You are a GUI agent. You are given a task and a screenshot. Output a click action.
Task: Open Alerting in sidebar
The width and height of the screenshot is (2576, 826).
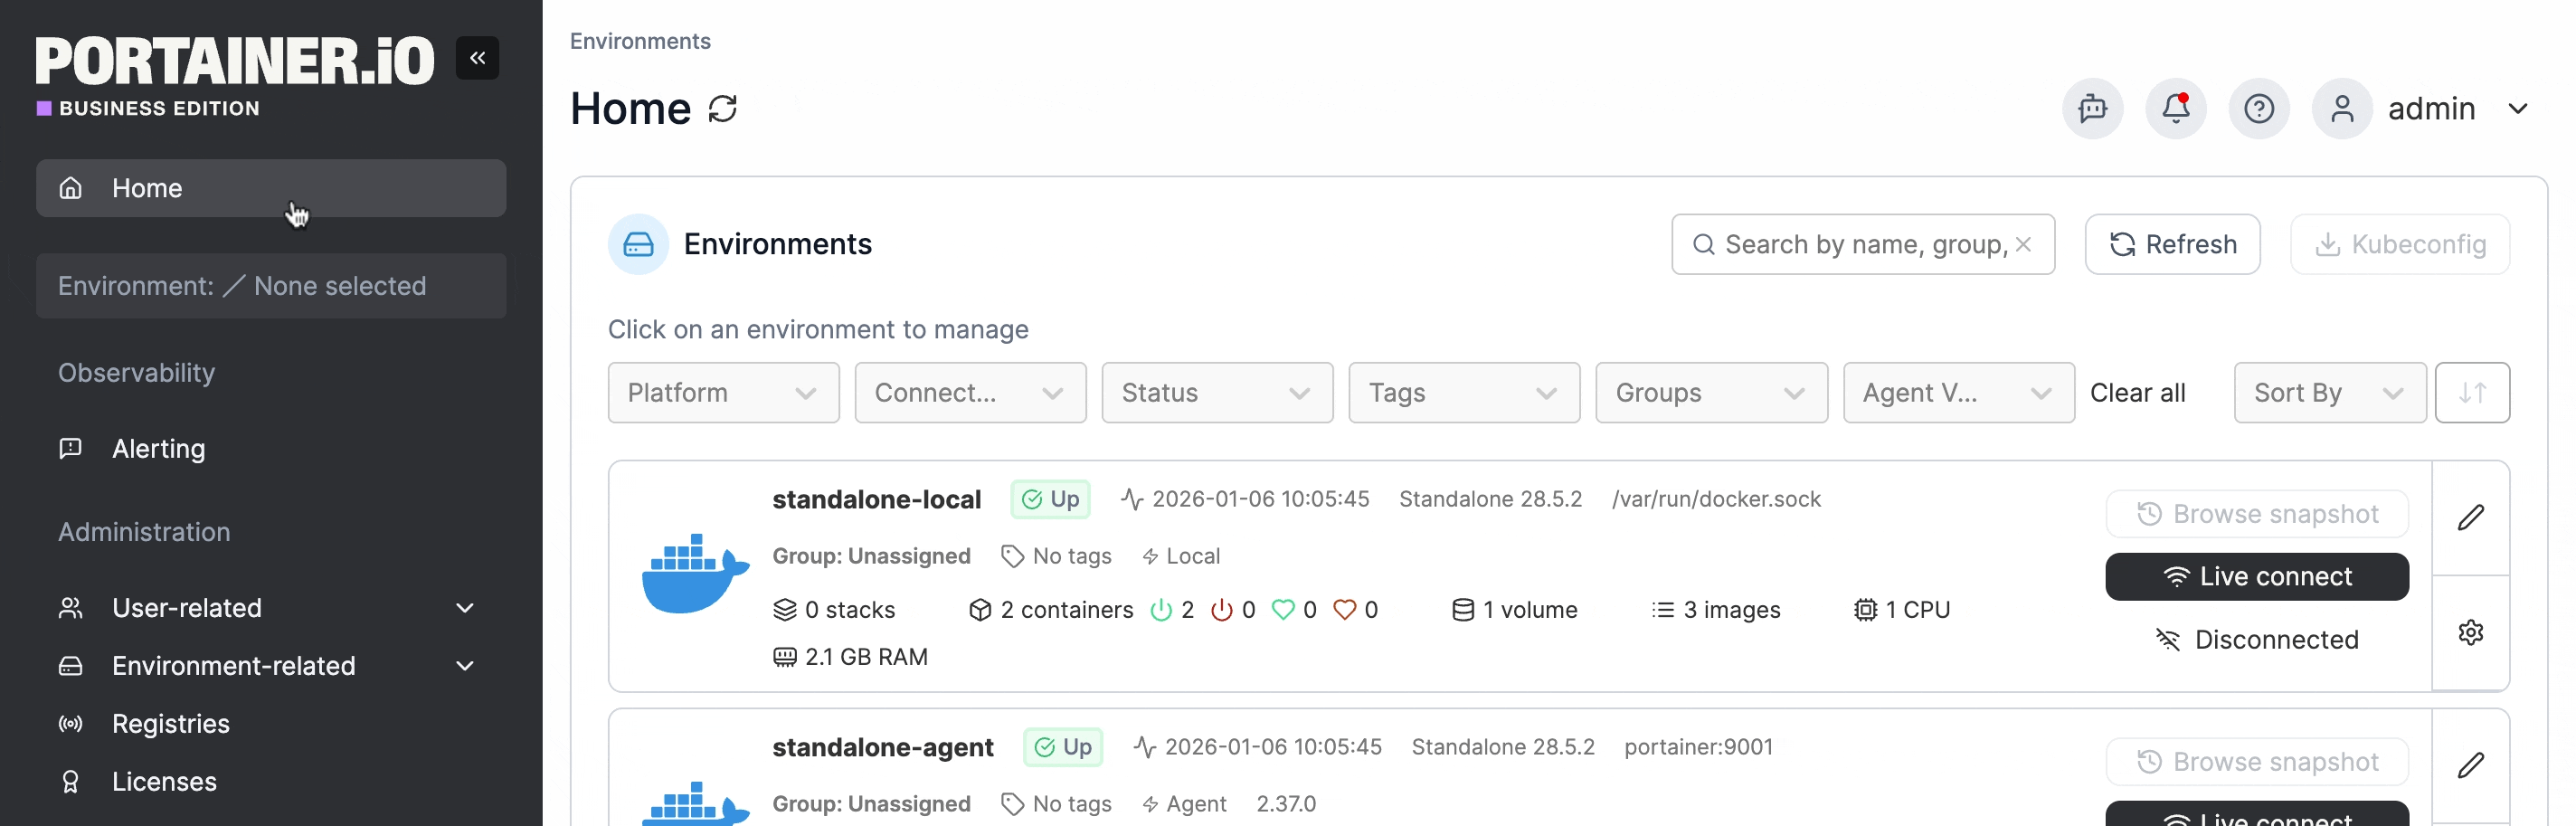[158, 449]
